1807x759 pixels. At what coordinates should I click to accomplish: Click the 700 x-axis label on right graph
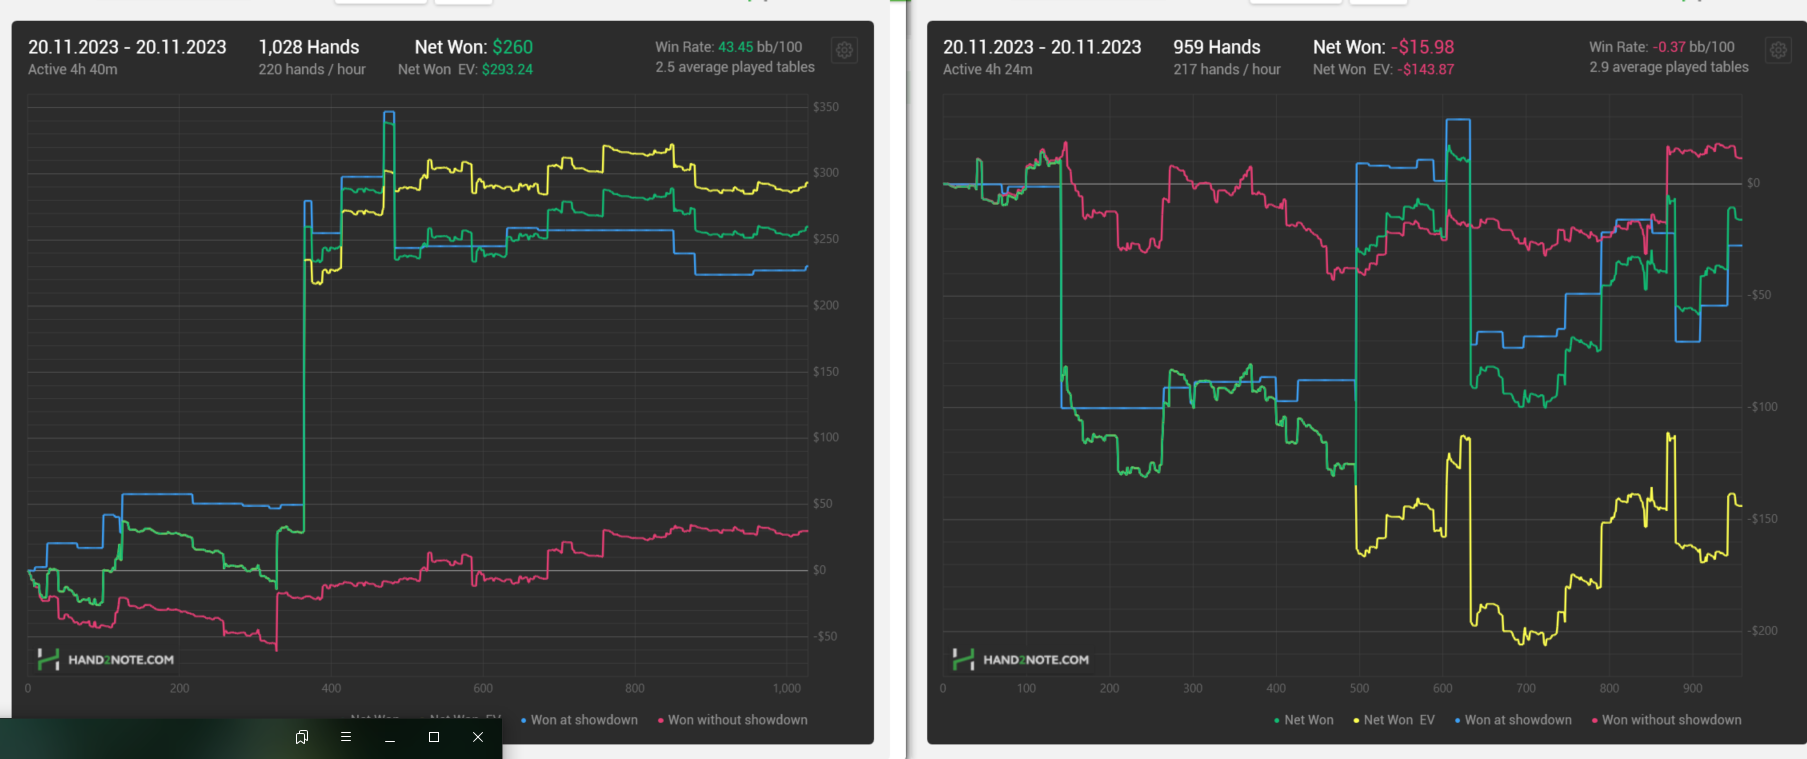tap(1526, 688)
